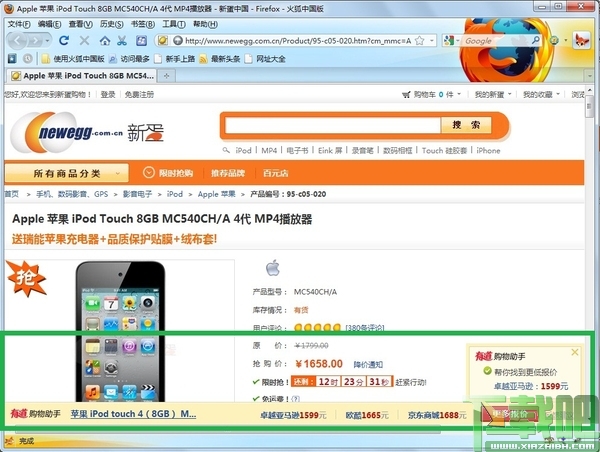Open the 网址大全 bookmark
Image resolution: width=600 pixels, height=452 pixels.
(x=265, y=59)
